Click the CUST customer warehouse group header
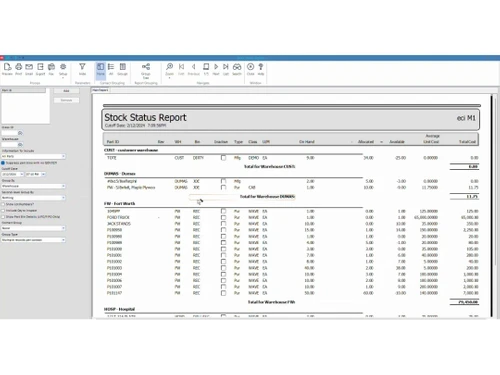The height and width of the screenshot is (375, 500). click(131, 150)
